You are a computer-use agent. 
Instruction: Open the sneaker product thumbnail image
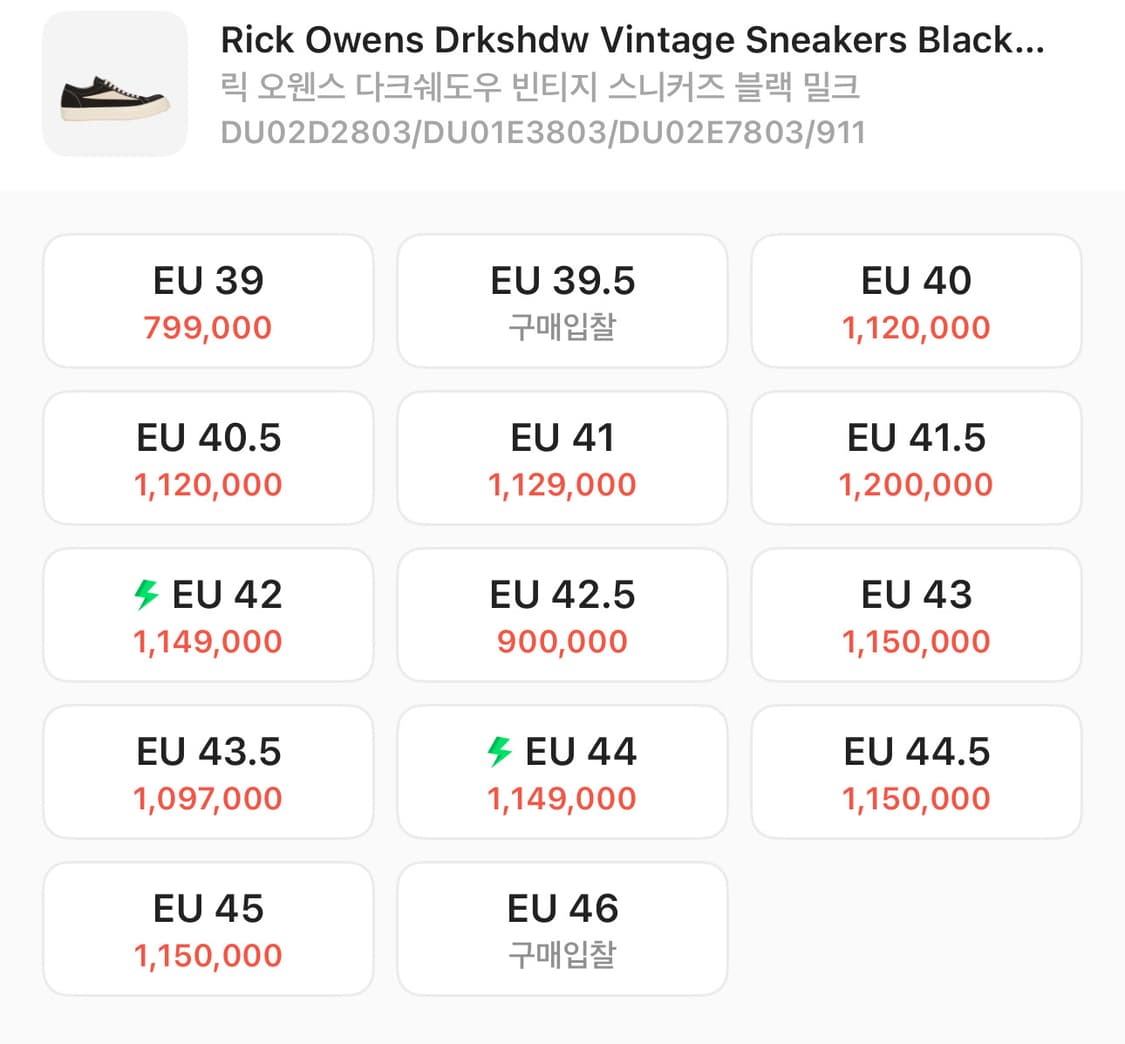pyautogui.click(x=115, y=84)
